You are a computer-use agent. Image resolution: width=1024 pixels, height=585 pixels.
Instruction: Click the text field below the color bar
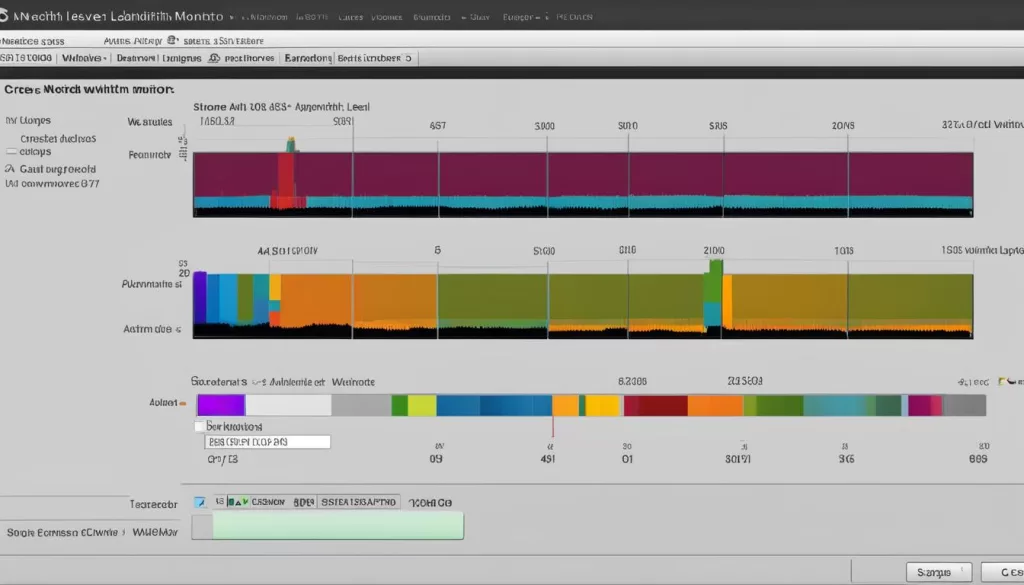click(x=266, y=441)
